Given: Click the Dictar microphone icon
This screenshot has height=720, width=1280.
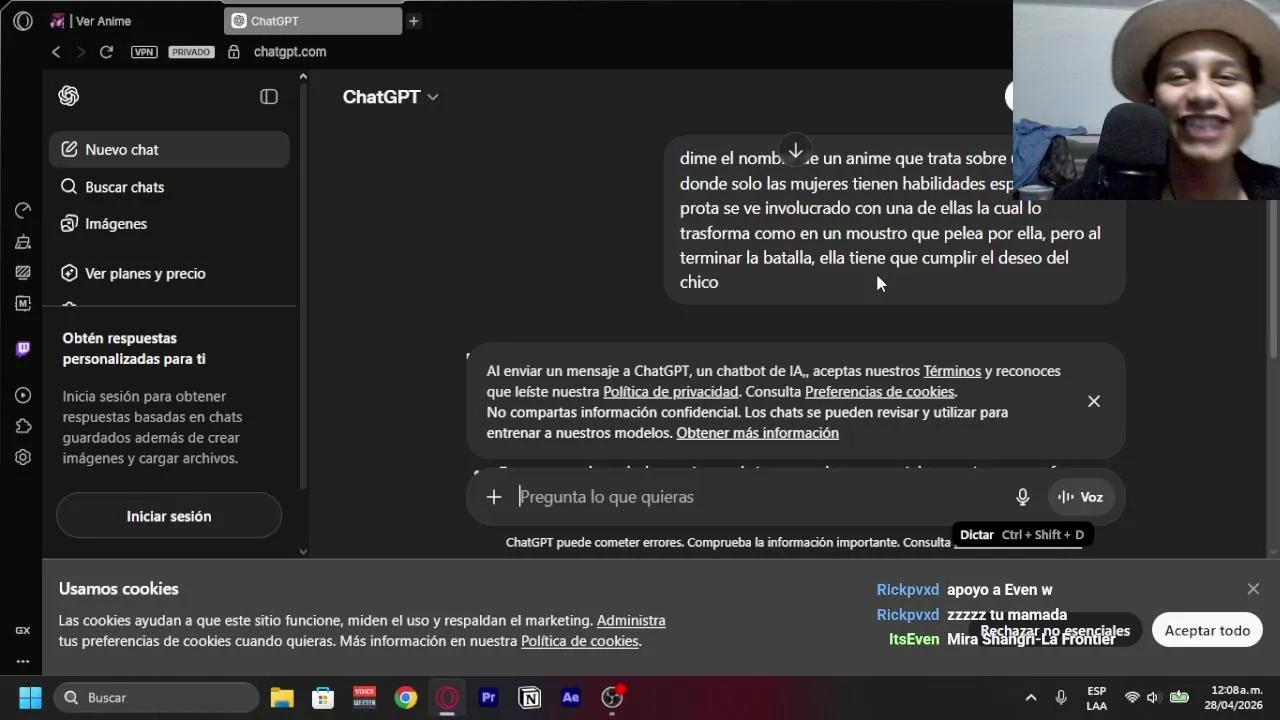Looking at the screenshot, I should pos(1022,497).
